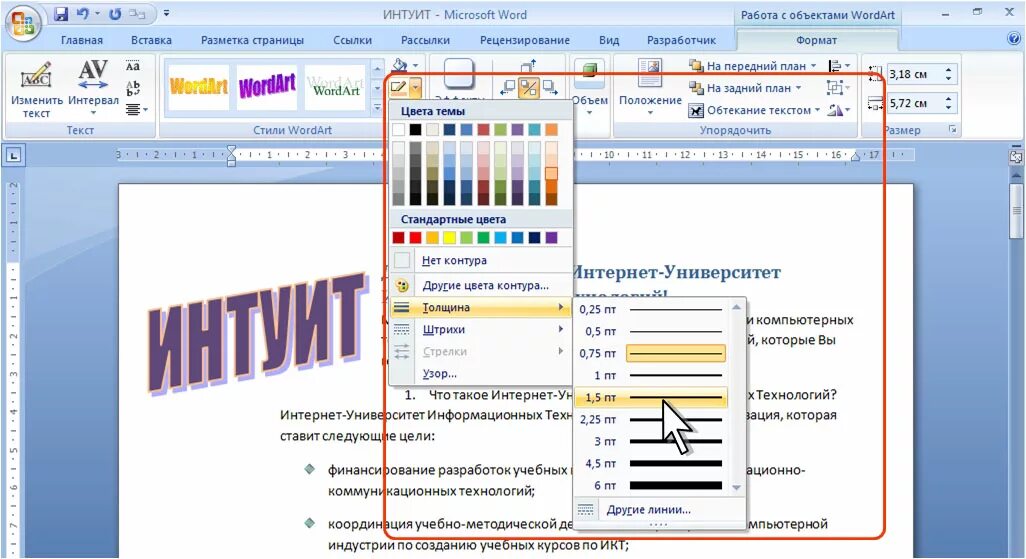
Task: Select the ИНТУИТ WordArt object
Action: pos(258,333)
